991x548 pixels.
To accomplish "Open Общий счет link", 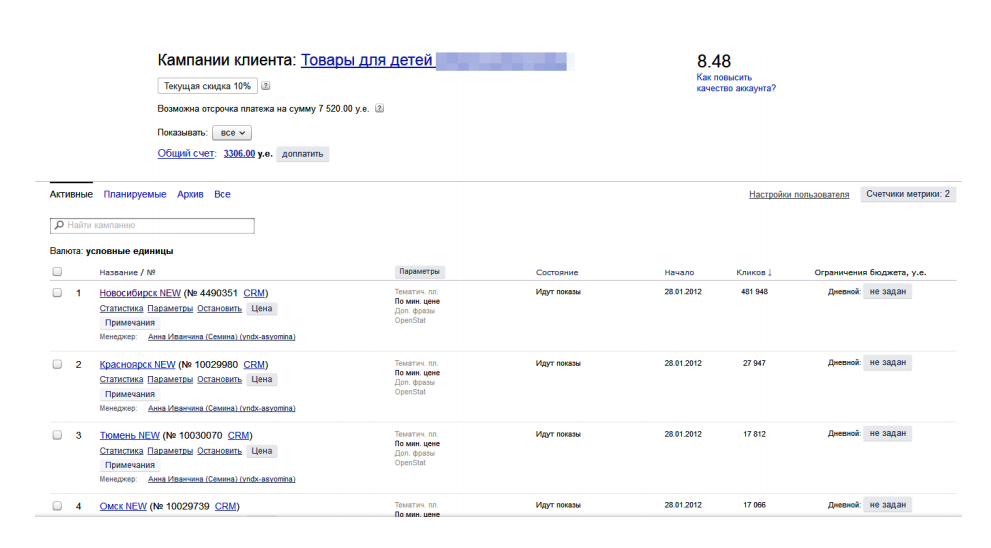I will (186, 153).
